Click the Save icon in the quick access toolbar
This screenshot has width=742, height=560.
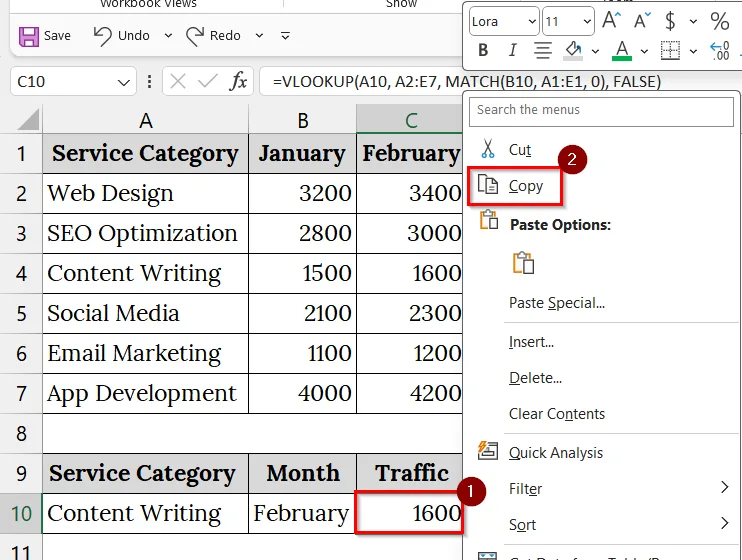point(28,36)
